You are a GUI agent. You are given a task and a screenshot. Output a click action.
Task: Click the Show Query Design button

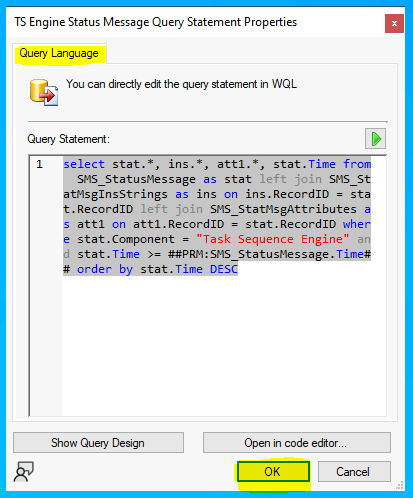pos(98,443)
